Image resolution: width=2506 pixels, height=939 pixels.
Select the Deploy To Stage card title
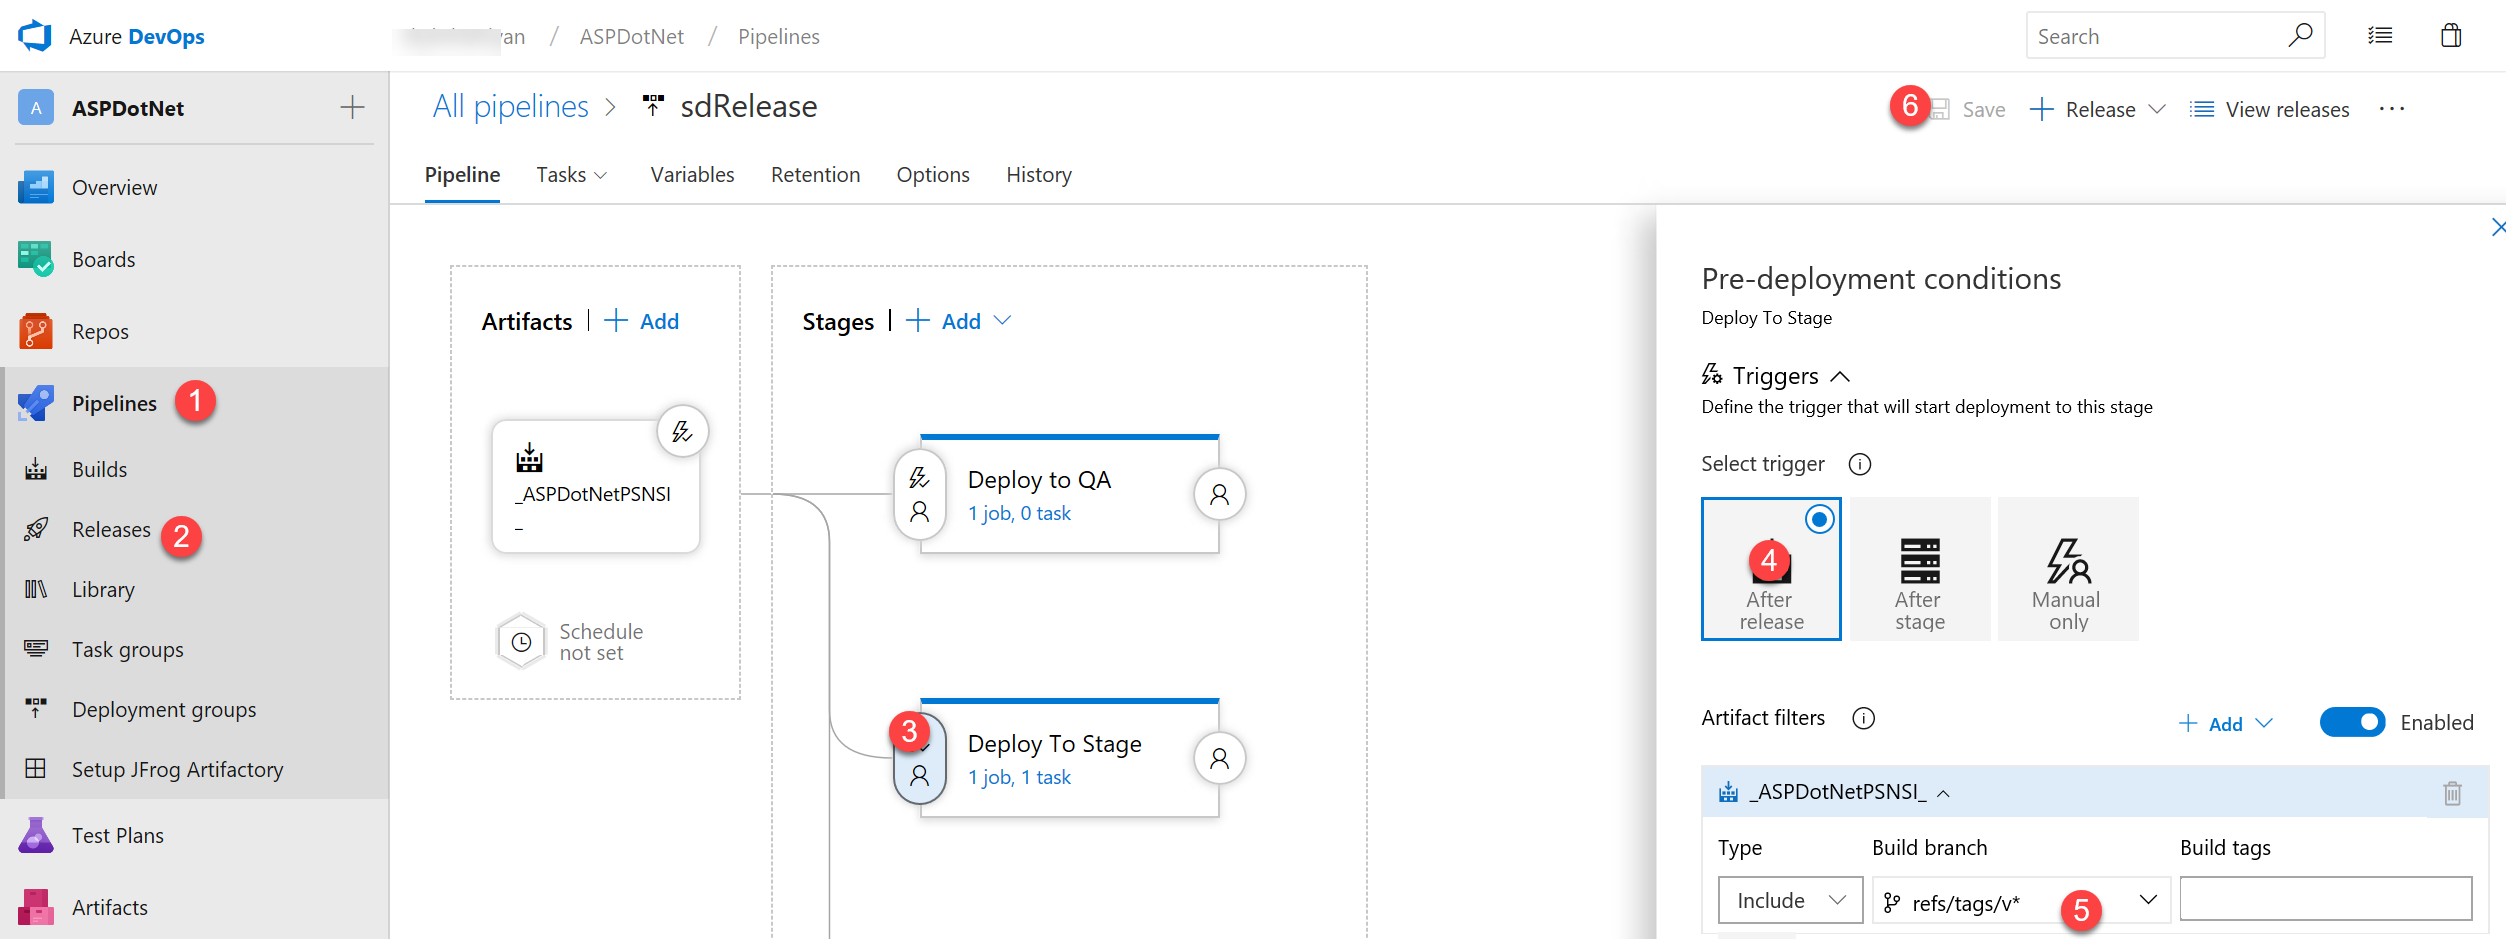tap(1054, 744)
